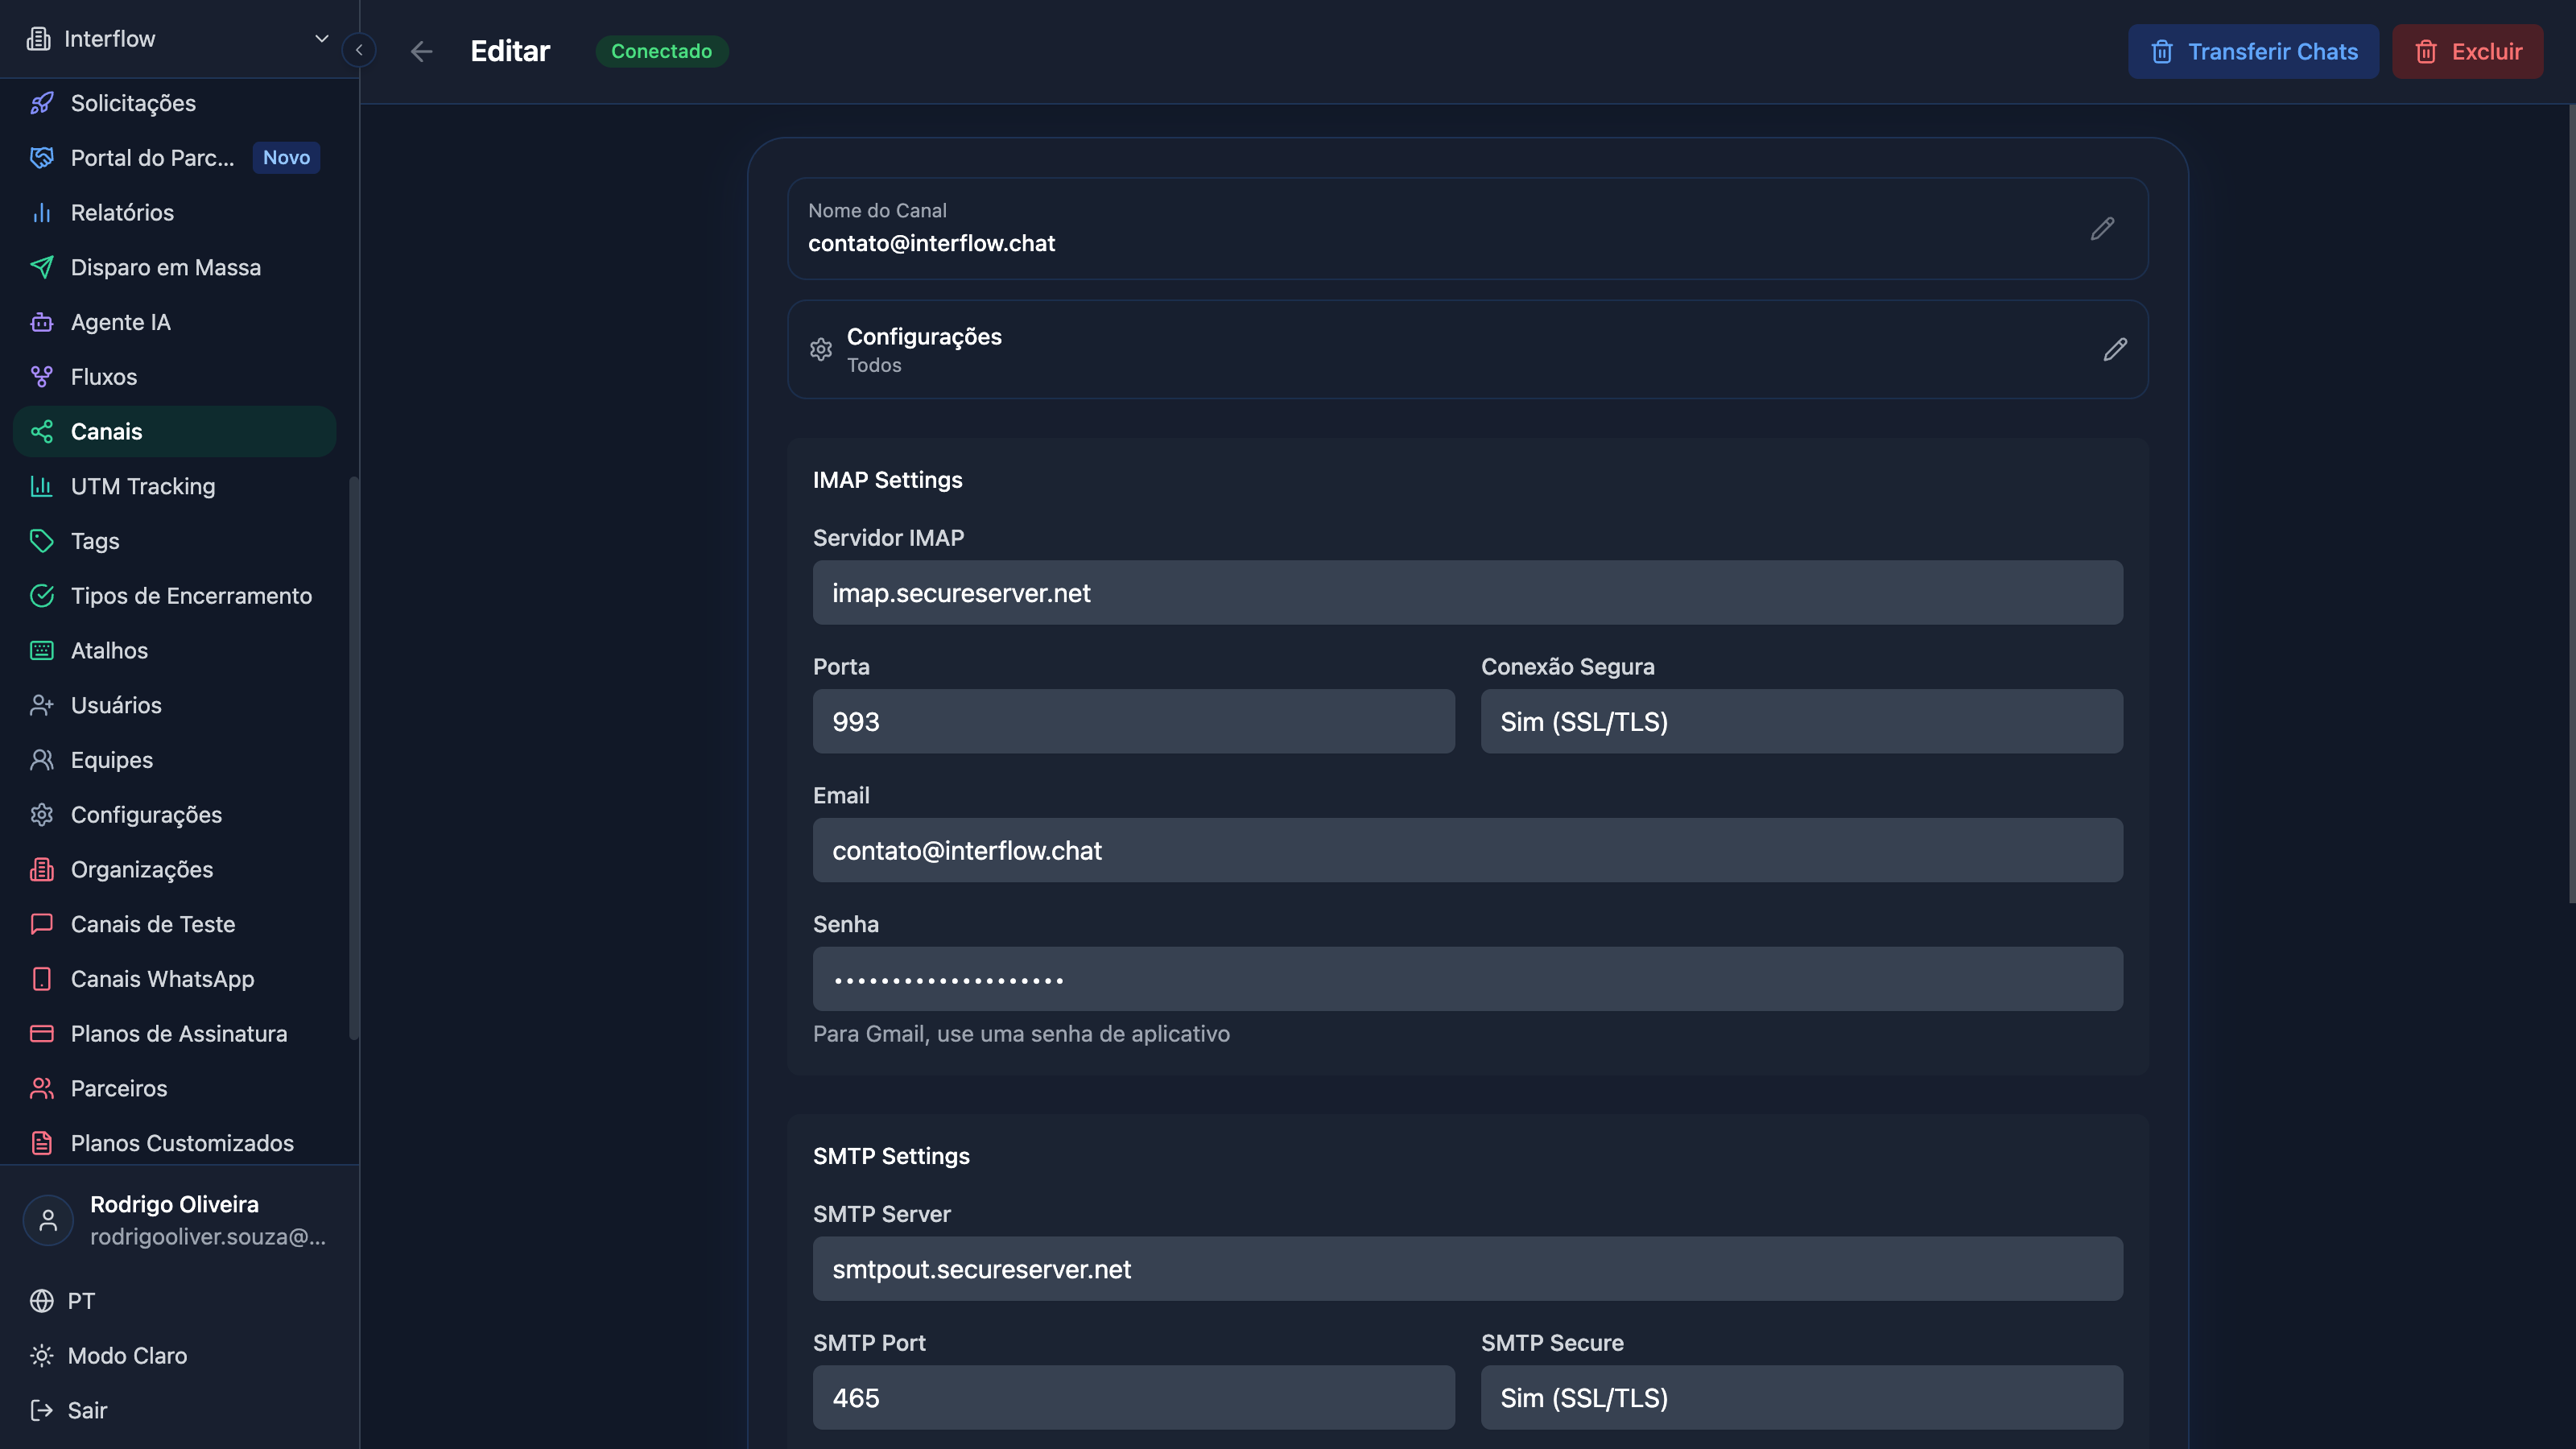2576x1449 pixels.
Task: Click the Novo badge on Portal
Action: click(286, 158)
